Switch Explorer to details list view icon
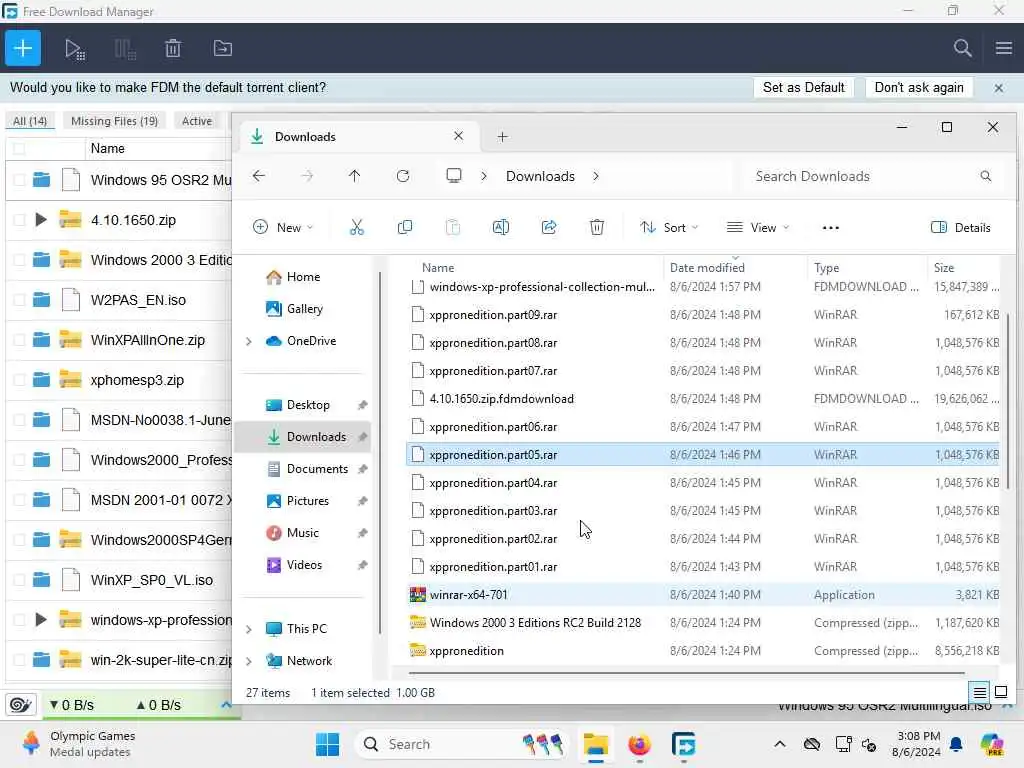Image resolution: width=1024 pixels, height=768 pixels. [x=980, y=692]
